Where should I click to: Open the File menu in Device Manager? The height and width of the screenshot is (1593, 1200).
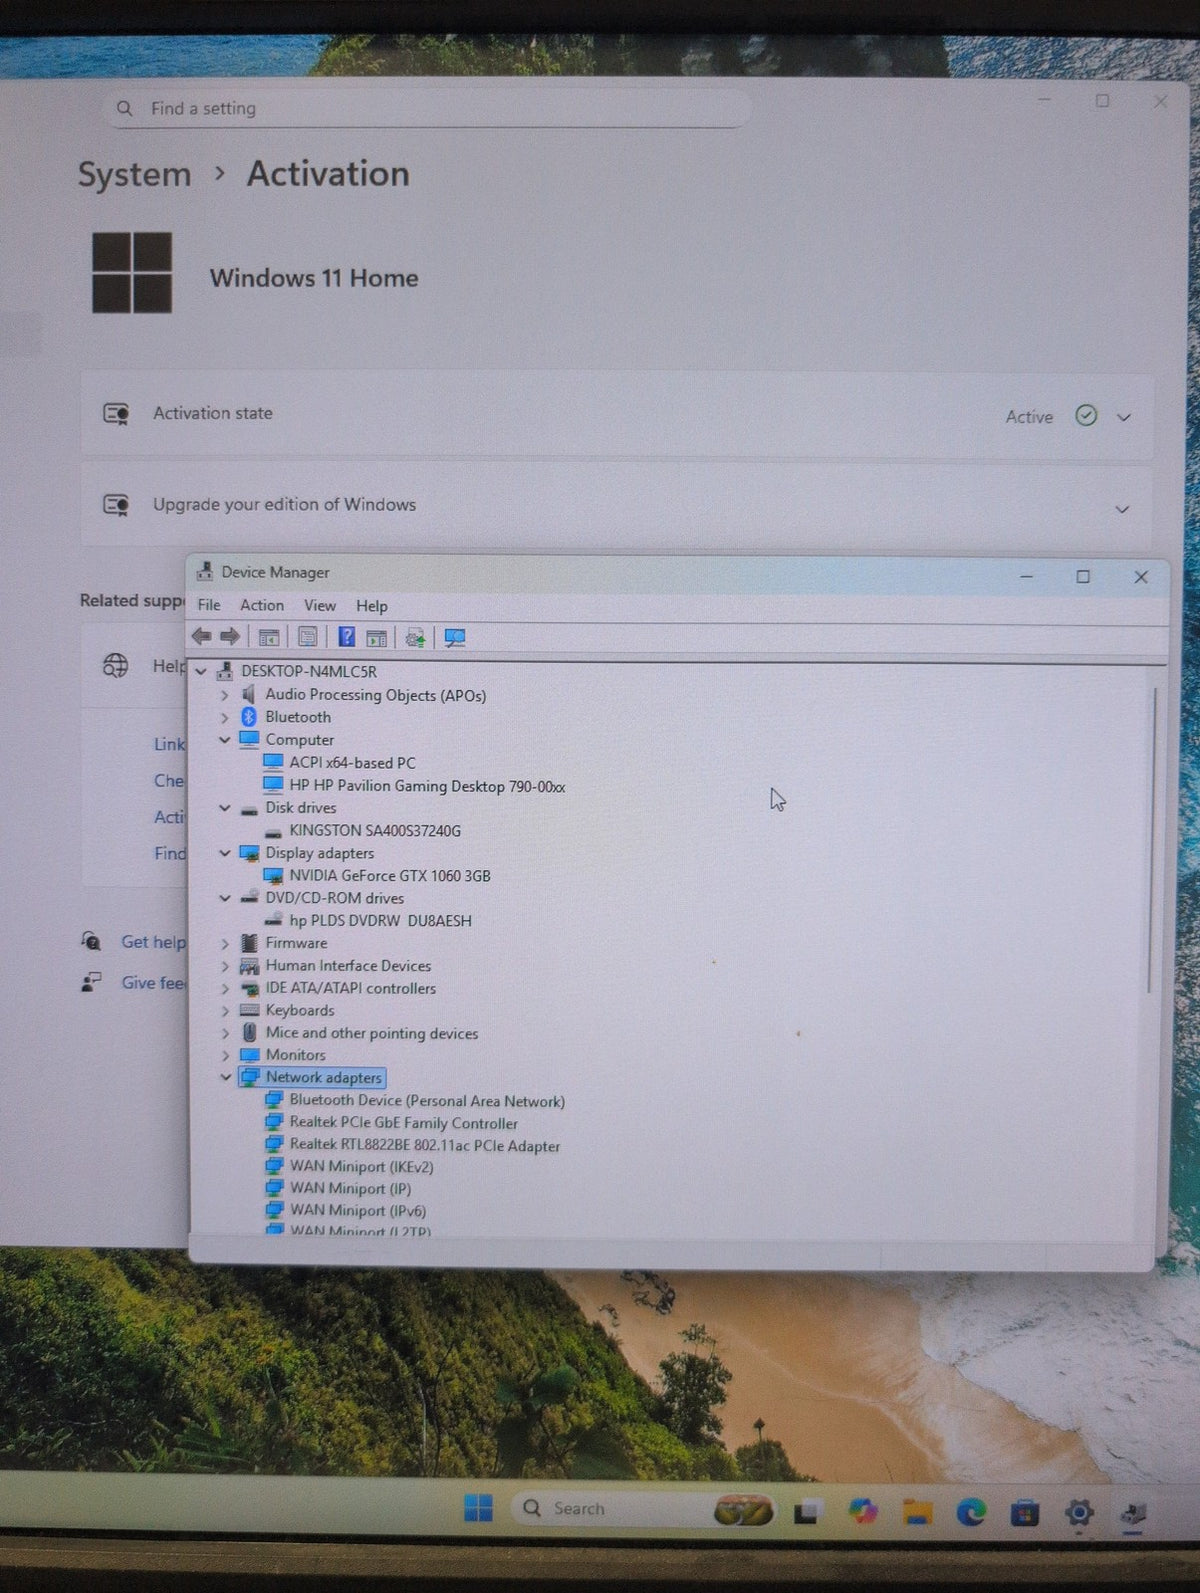(x=209, y=605)
